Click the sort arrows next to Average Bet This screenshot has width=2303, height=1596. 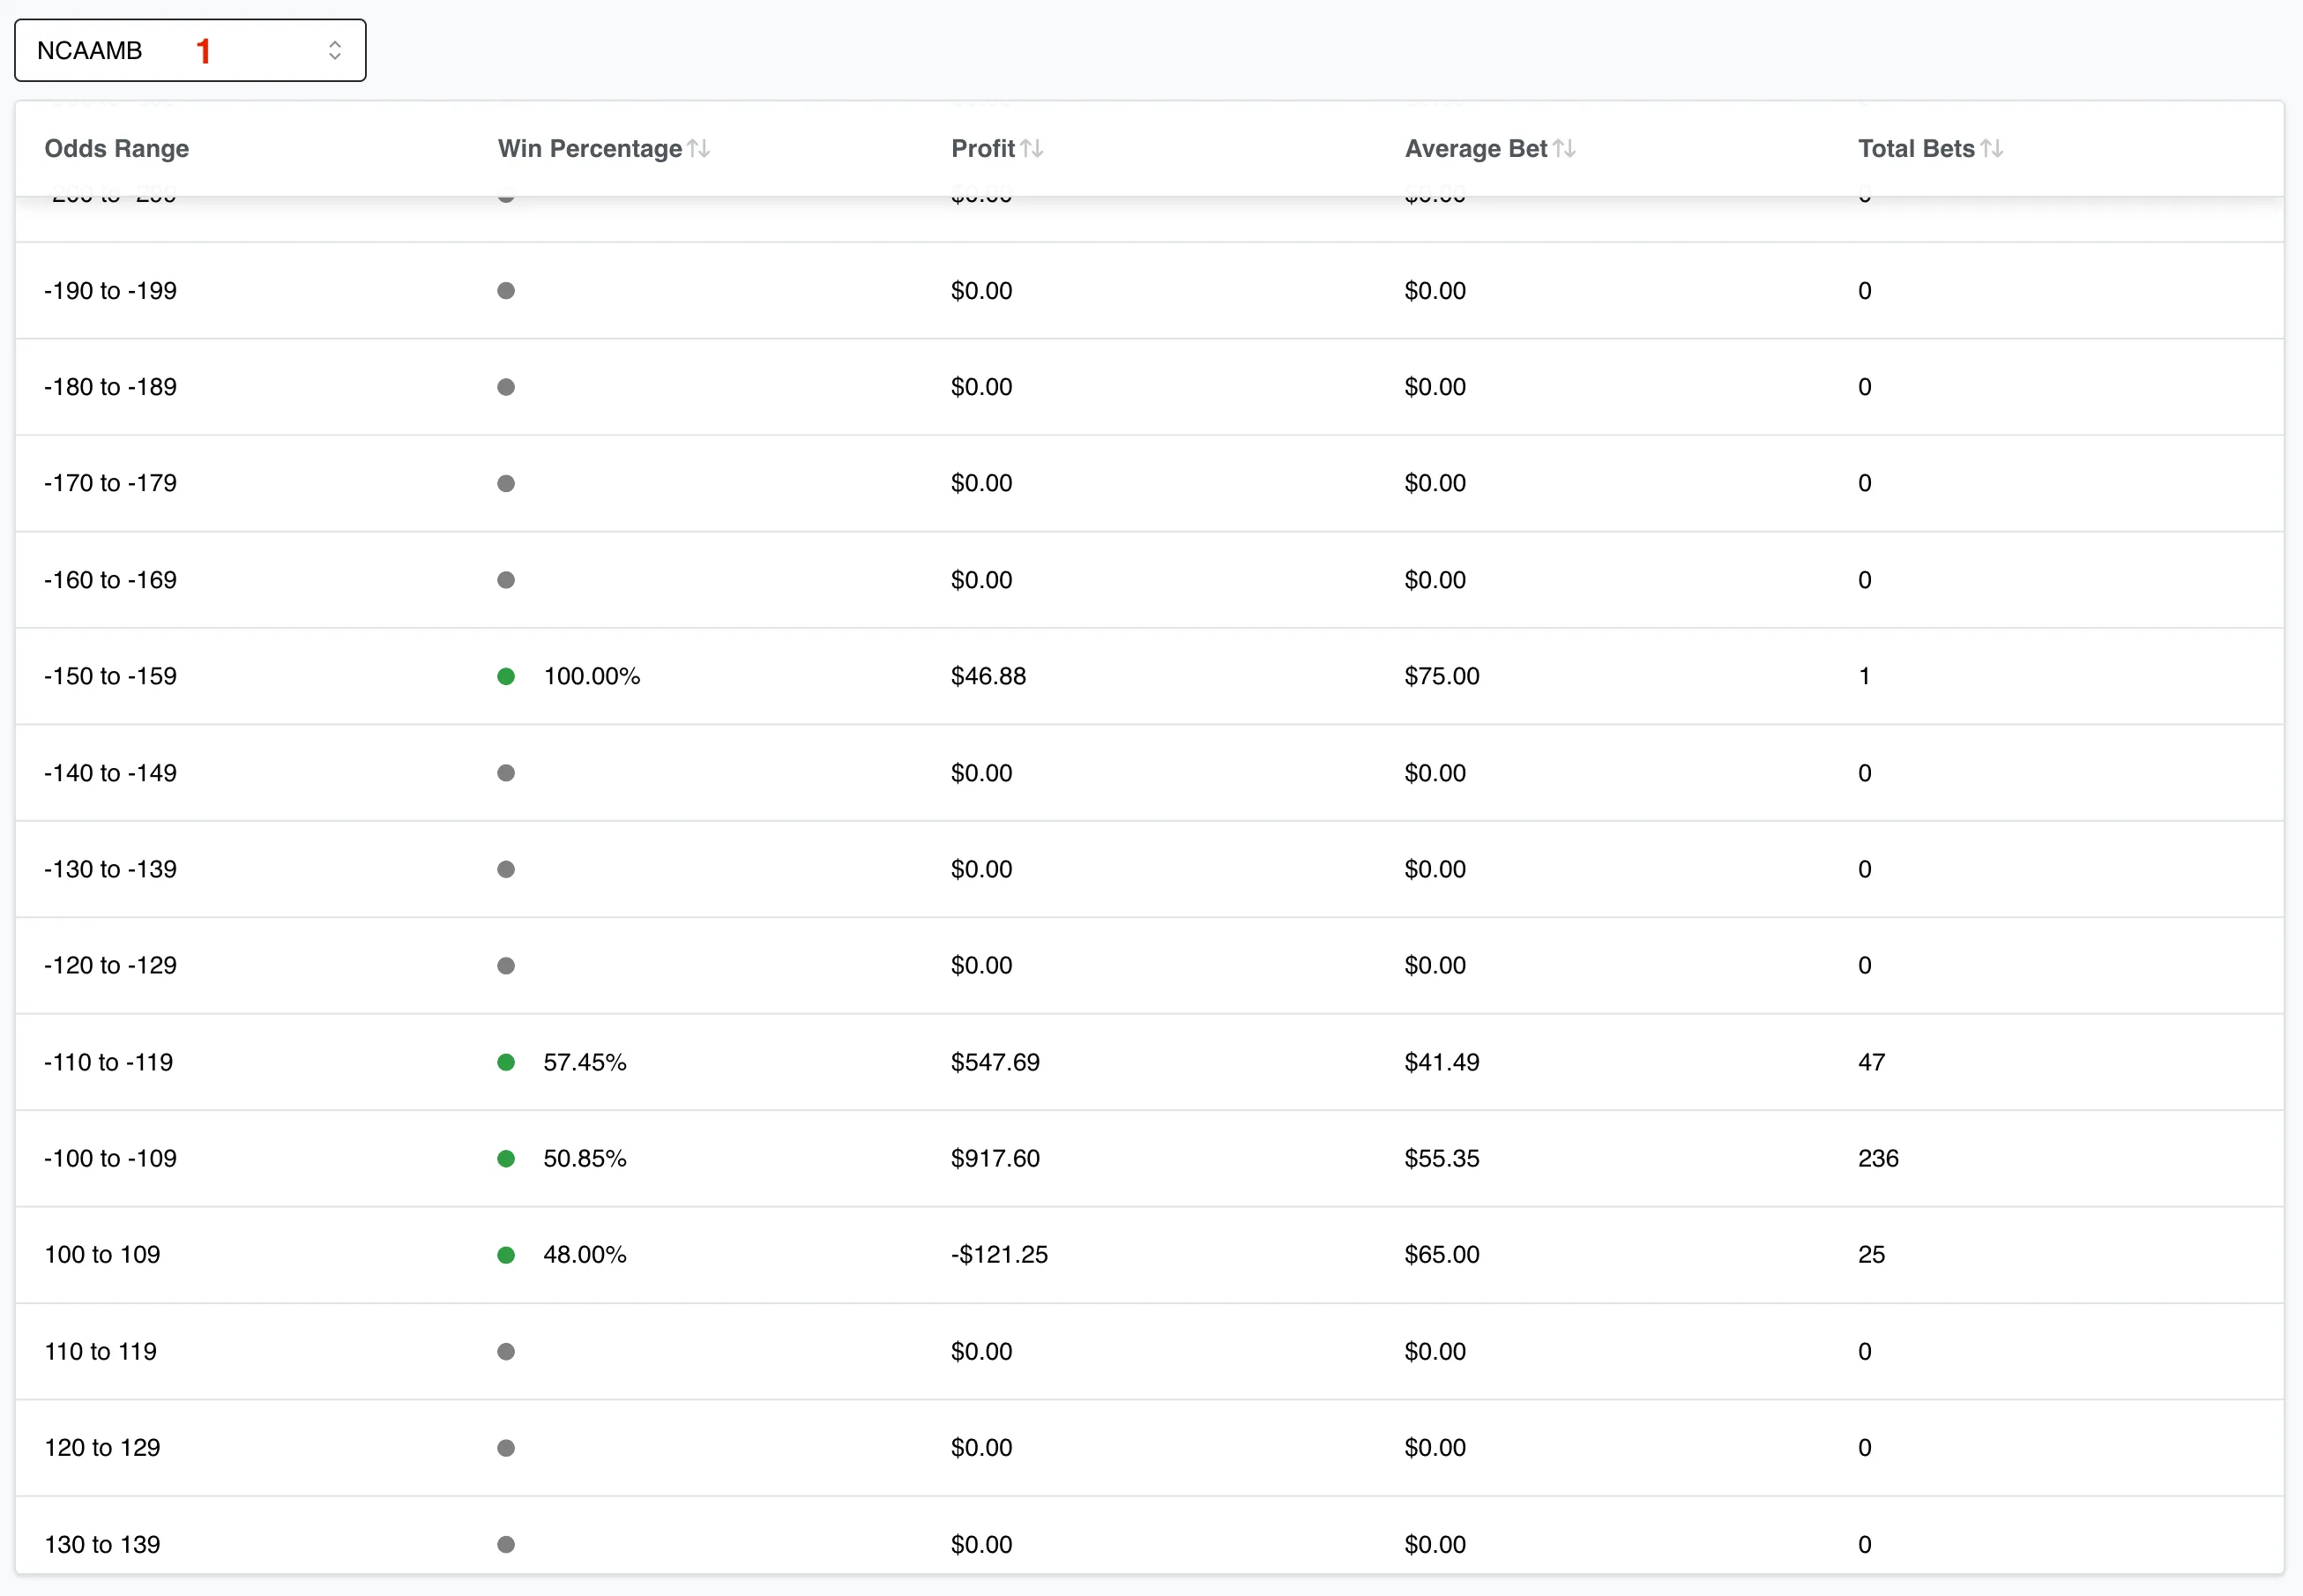(x=1565, y=149)
